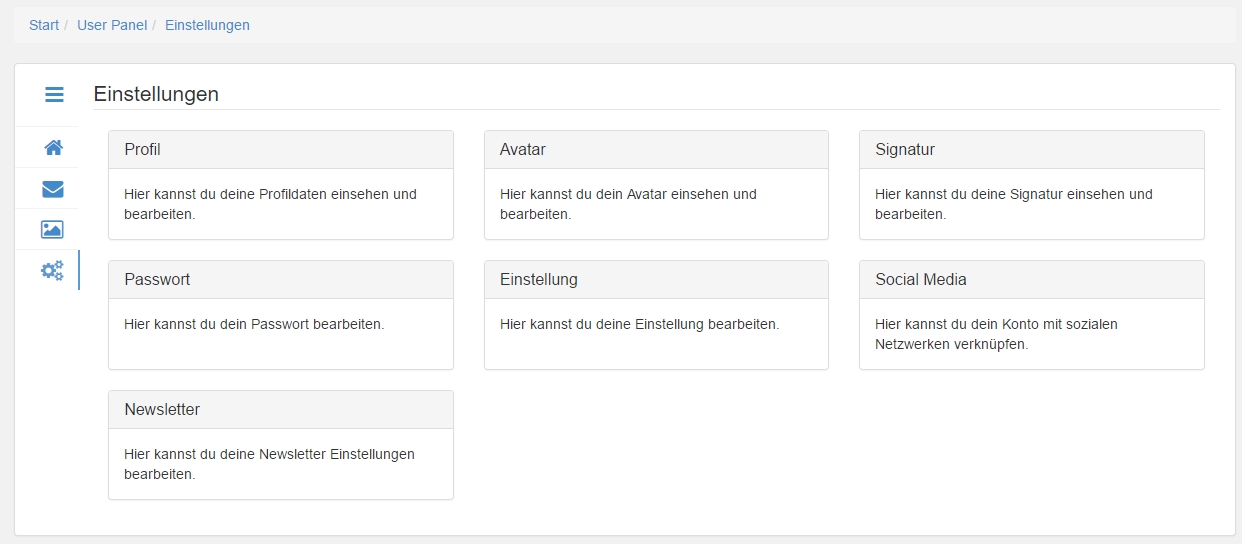Open the Passwort settings card
1242x544 pixels.
click(x=281, y=315)
